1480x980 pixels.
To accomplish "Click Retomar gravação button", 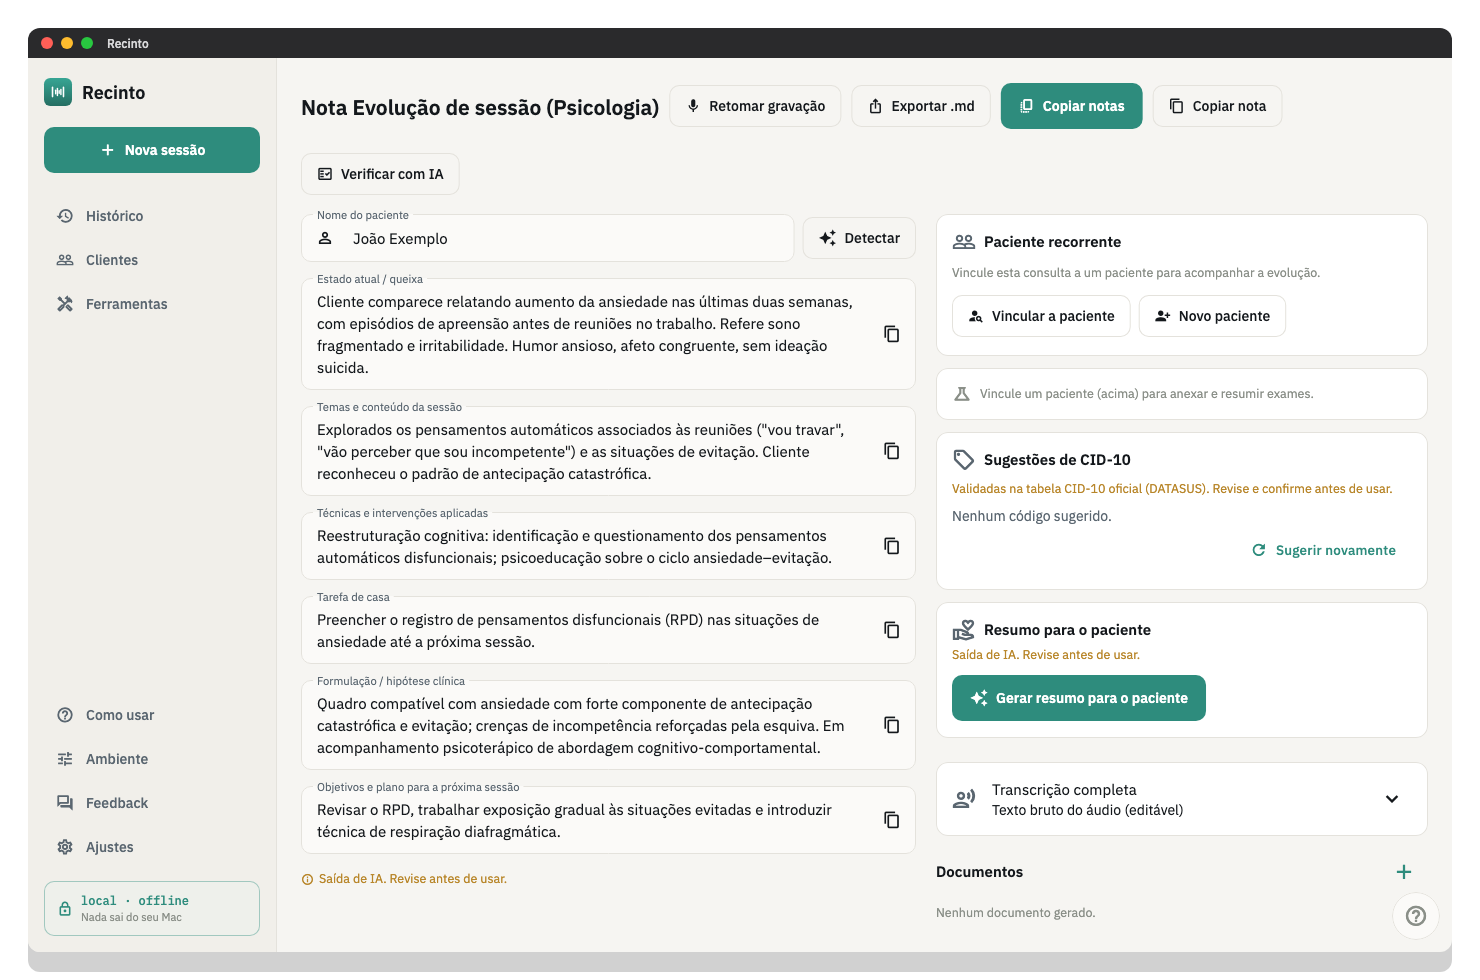I will pyautogui.click(x=755, y=106).
